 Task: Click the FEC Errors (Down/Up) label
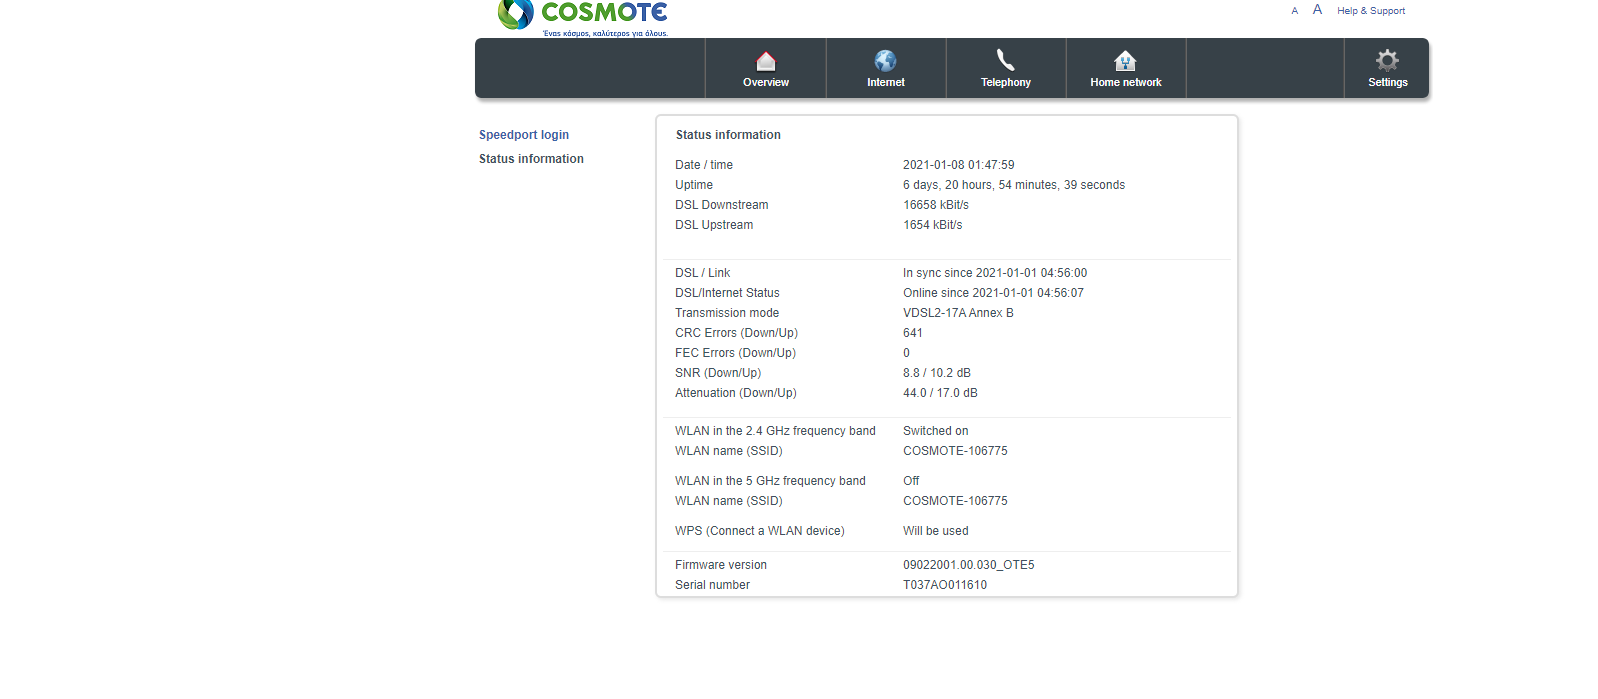click(736, 353)
